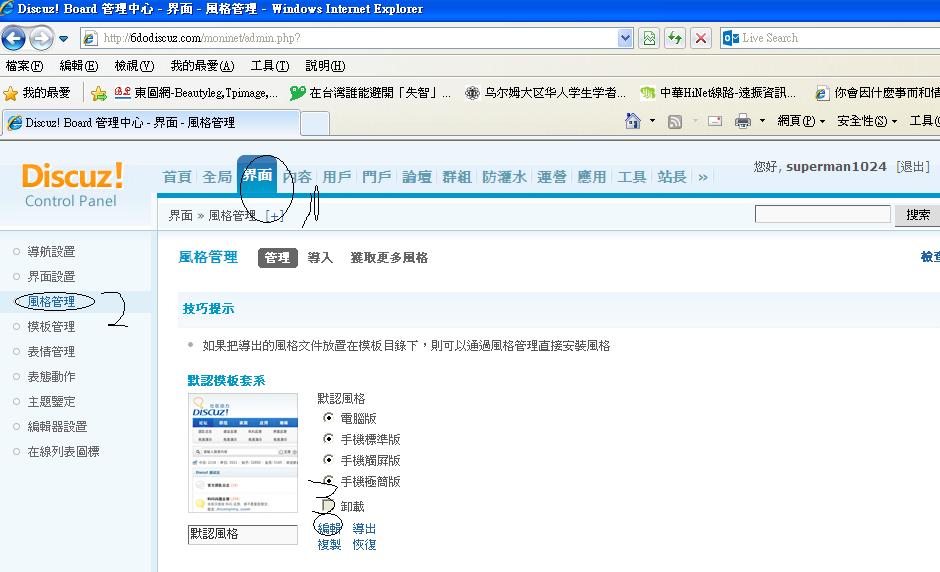Stop loading with the red X icon

[701, 38]
